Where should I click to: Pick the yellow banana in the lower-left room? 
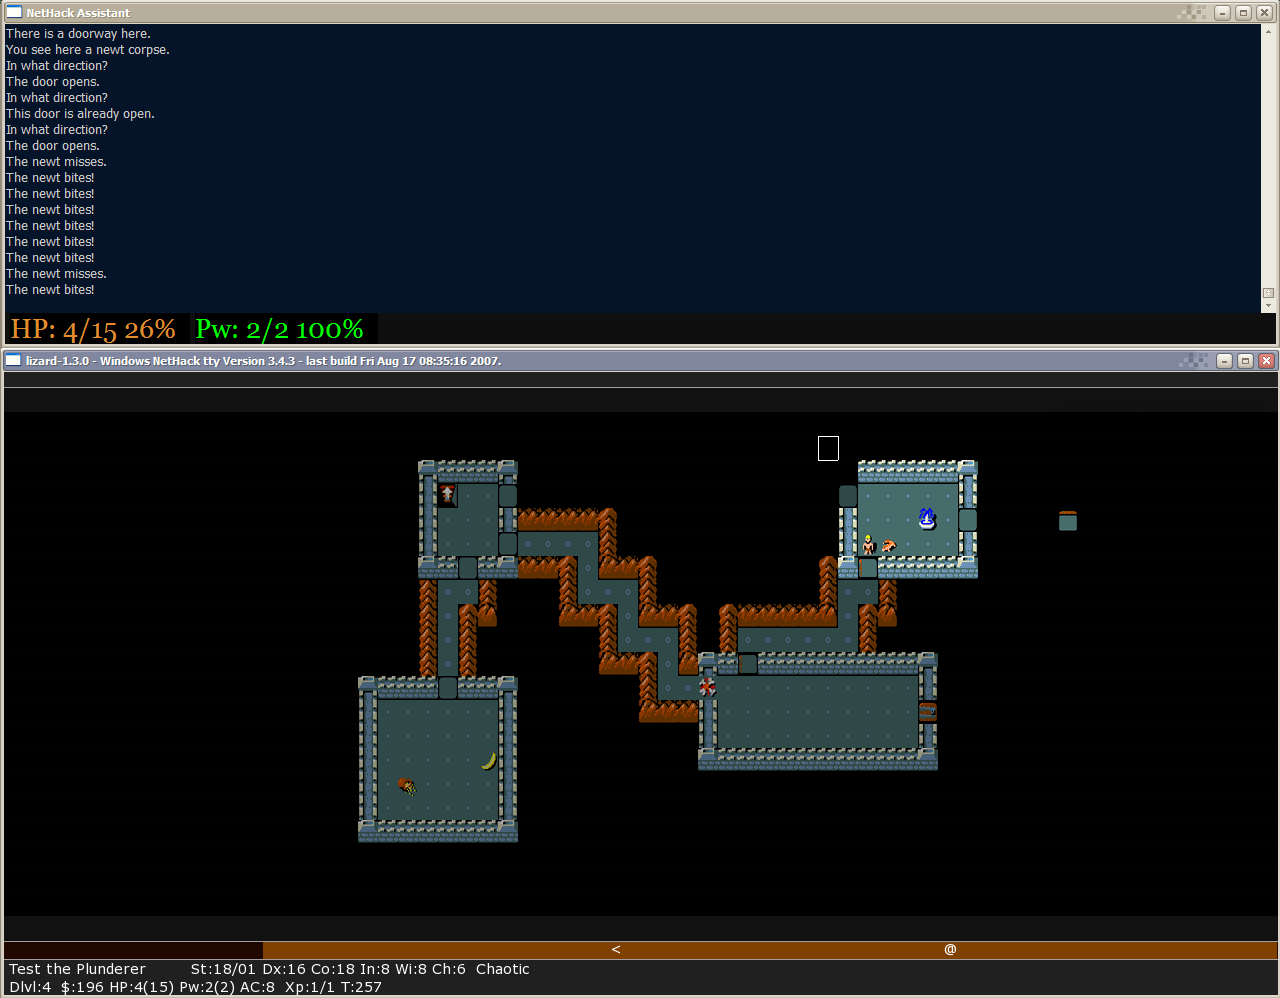[x=489, y=760]
